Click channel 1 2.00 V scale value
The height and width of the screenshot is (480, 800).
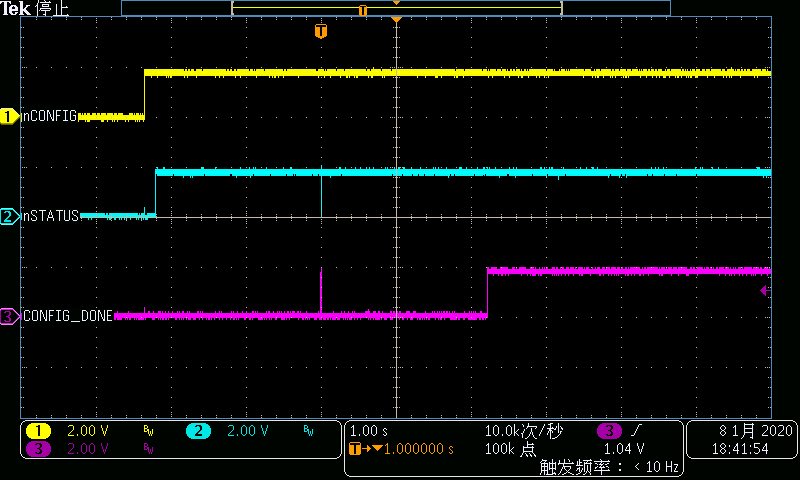(x=88, y=431)
